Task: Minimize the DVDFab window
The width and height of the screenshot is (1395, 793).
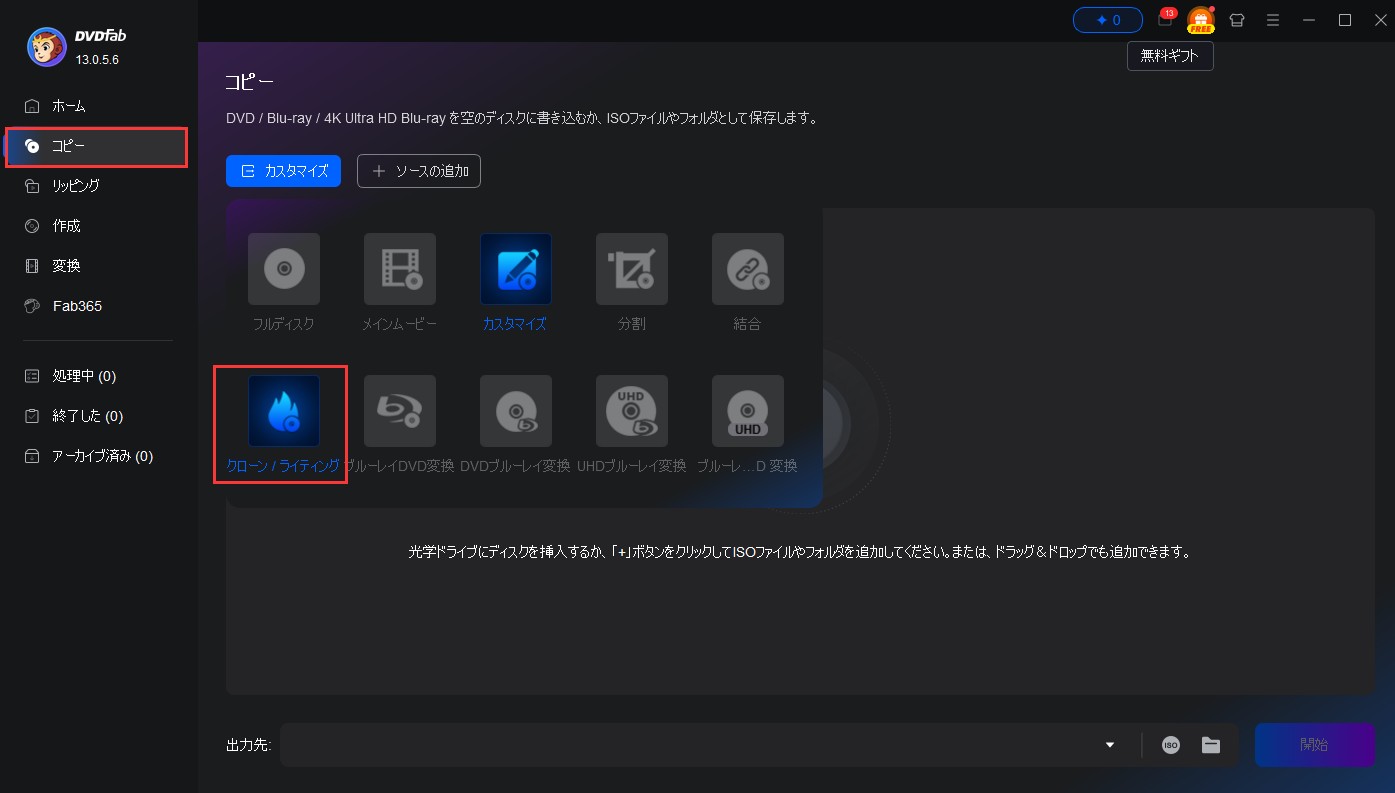Action: pos(1309,20)
